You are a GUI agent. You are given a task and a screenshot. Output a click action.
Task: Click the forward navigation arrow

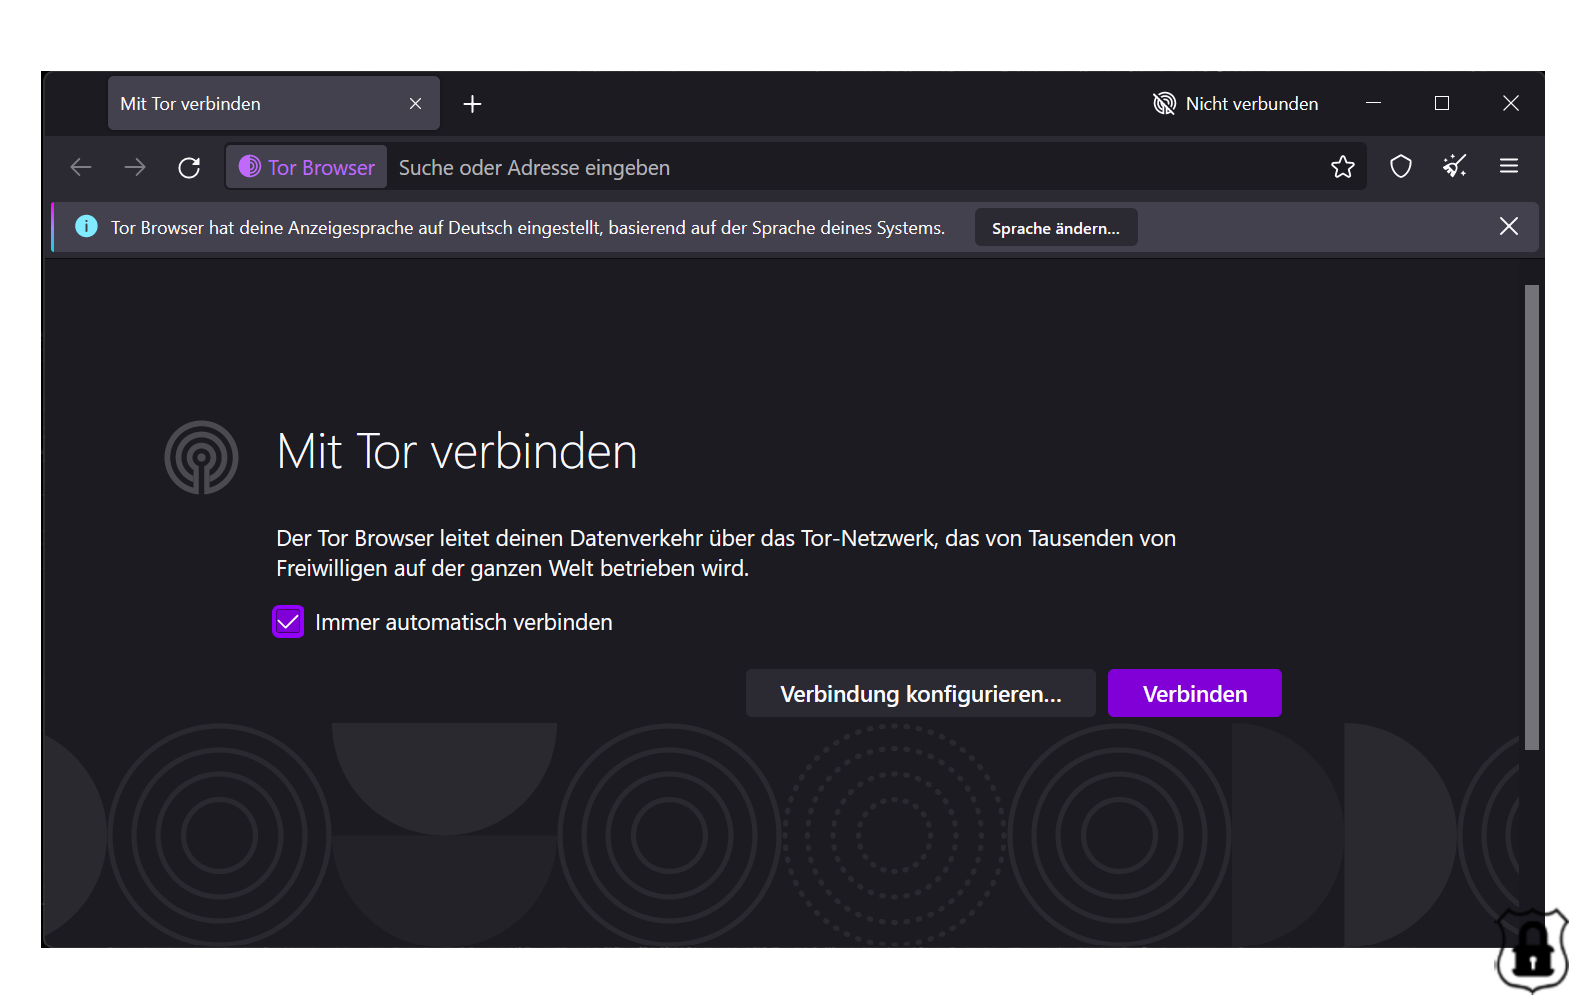pos(135,167)
